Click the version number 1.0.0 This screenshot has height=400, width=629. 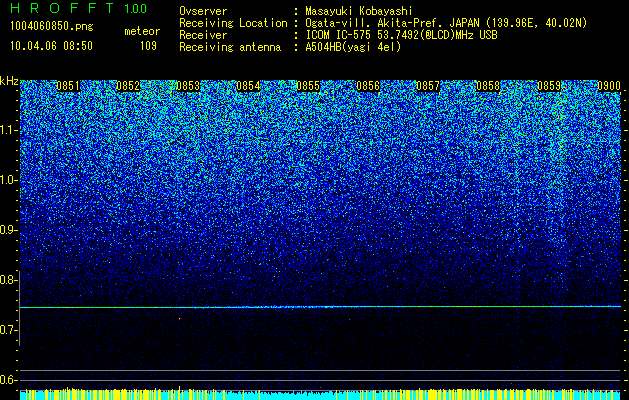[135, 8]
